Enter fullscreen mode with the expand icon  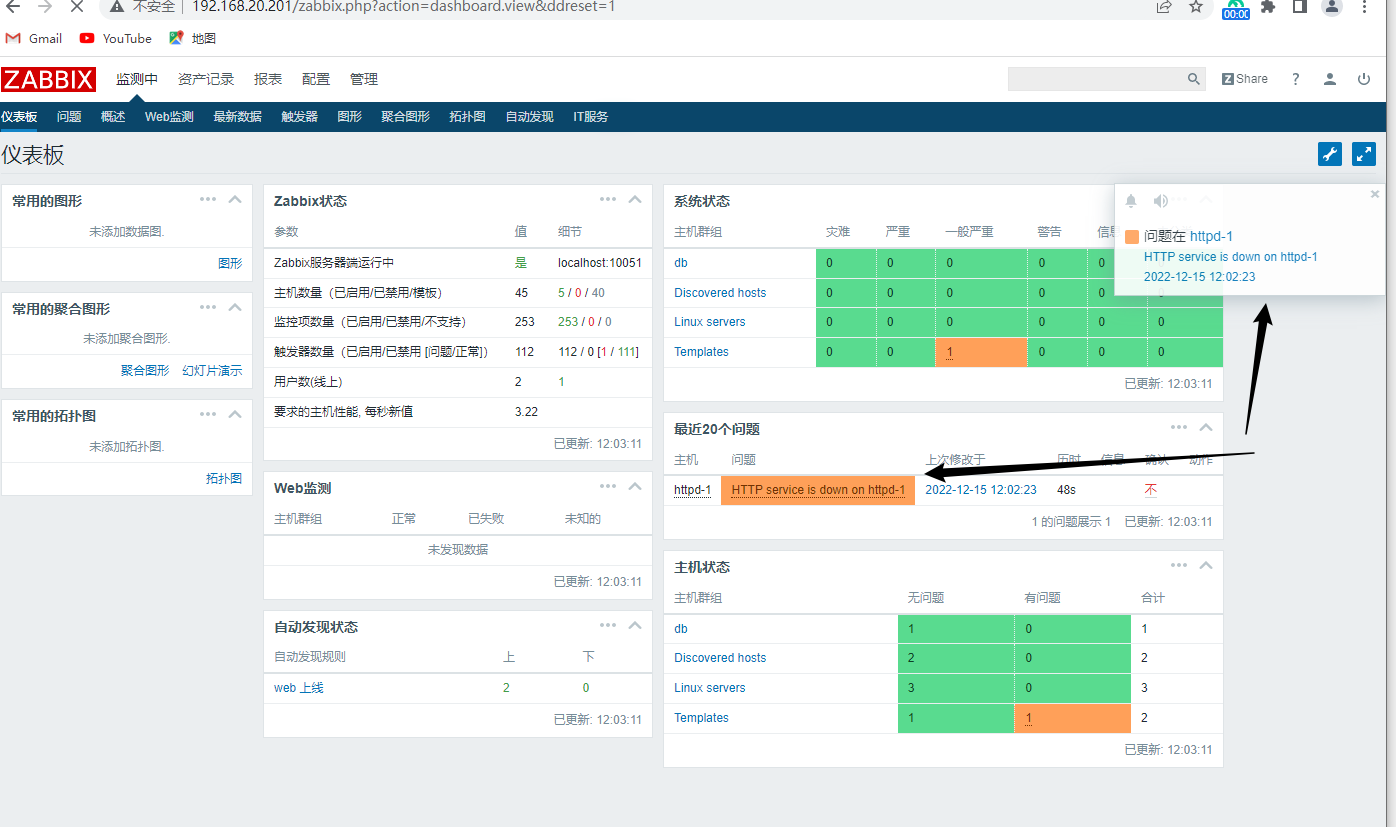pos(1363,154)
